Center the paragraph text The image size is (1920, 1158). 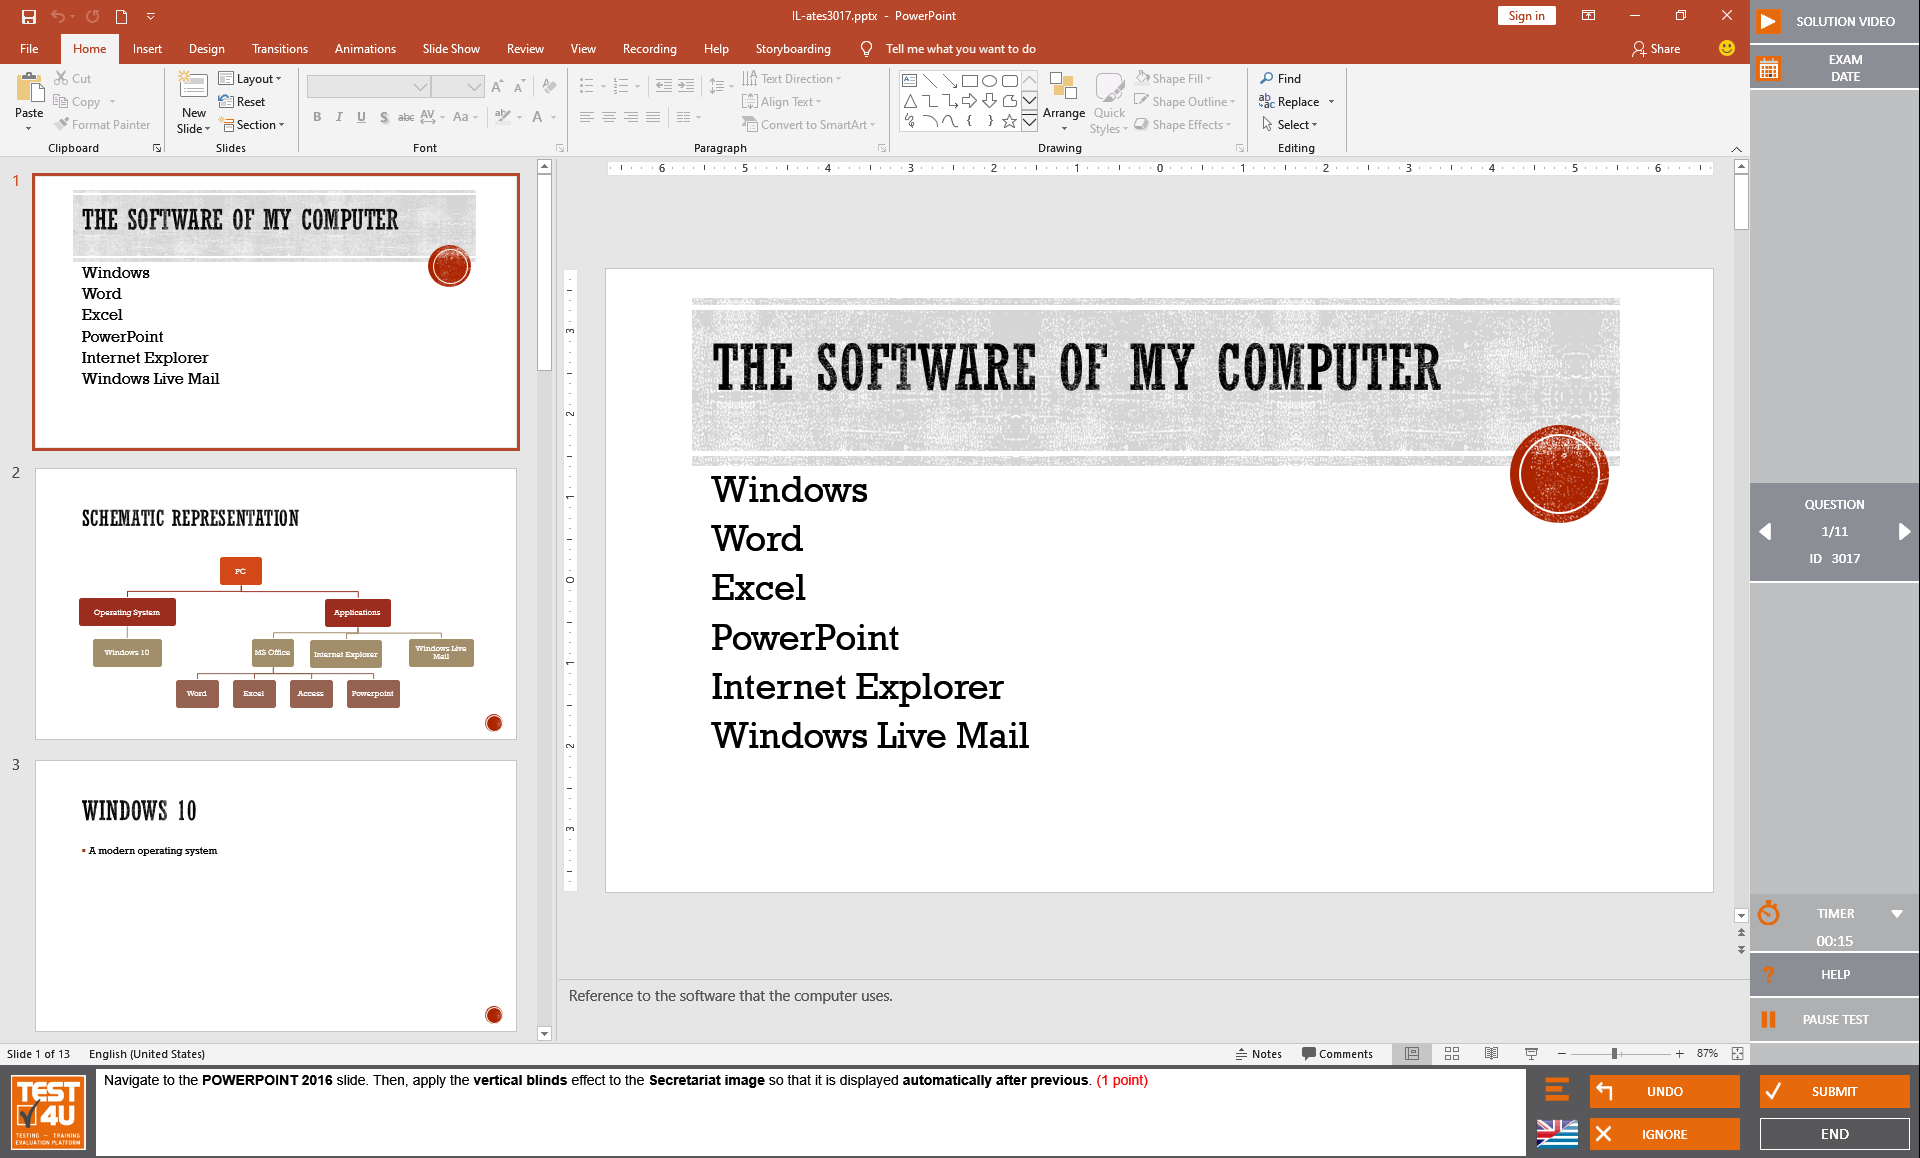609,117
